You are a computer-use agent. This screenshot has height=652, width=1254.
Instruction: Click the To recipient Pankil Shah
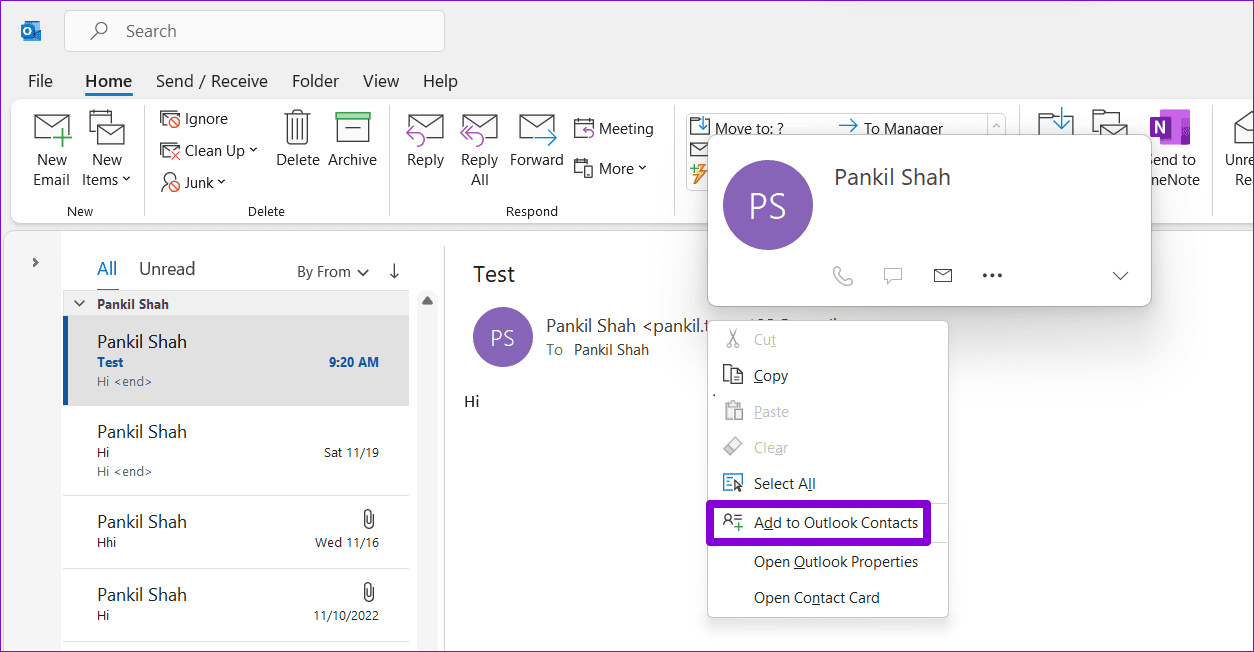click(611, 350)
